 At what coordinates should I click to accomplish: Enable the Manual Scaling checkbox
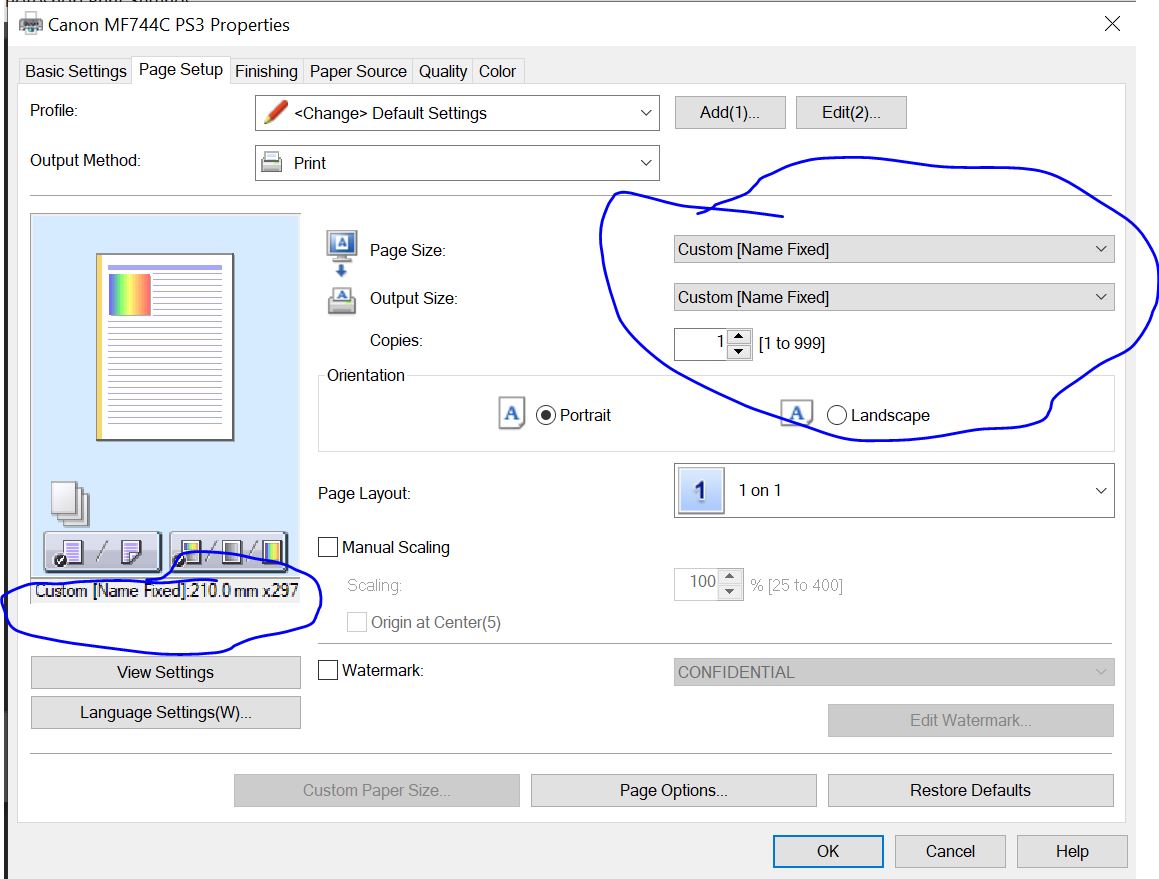[328, 547]
